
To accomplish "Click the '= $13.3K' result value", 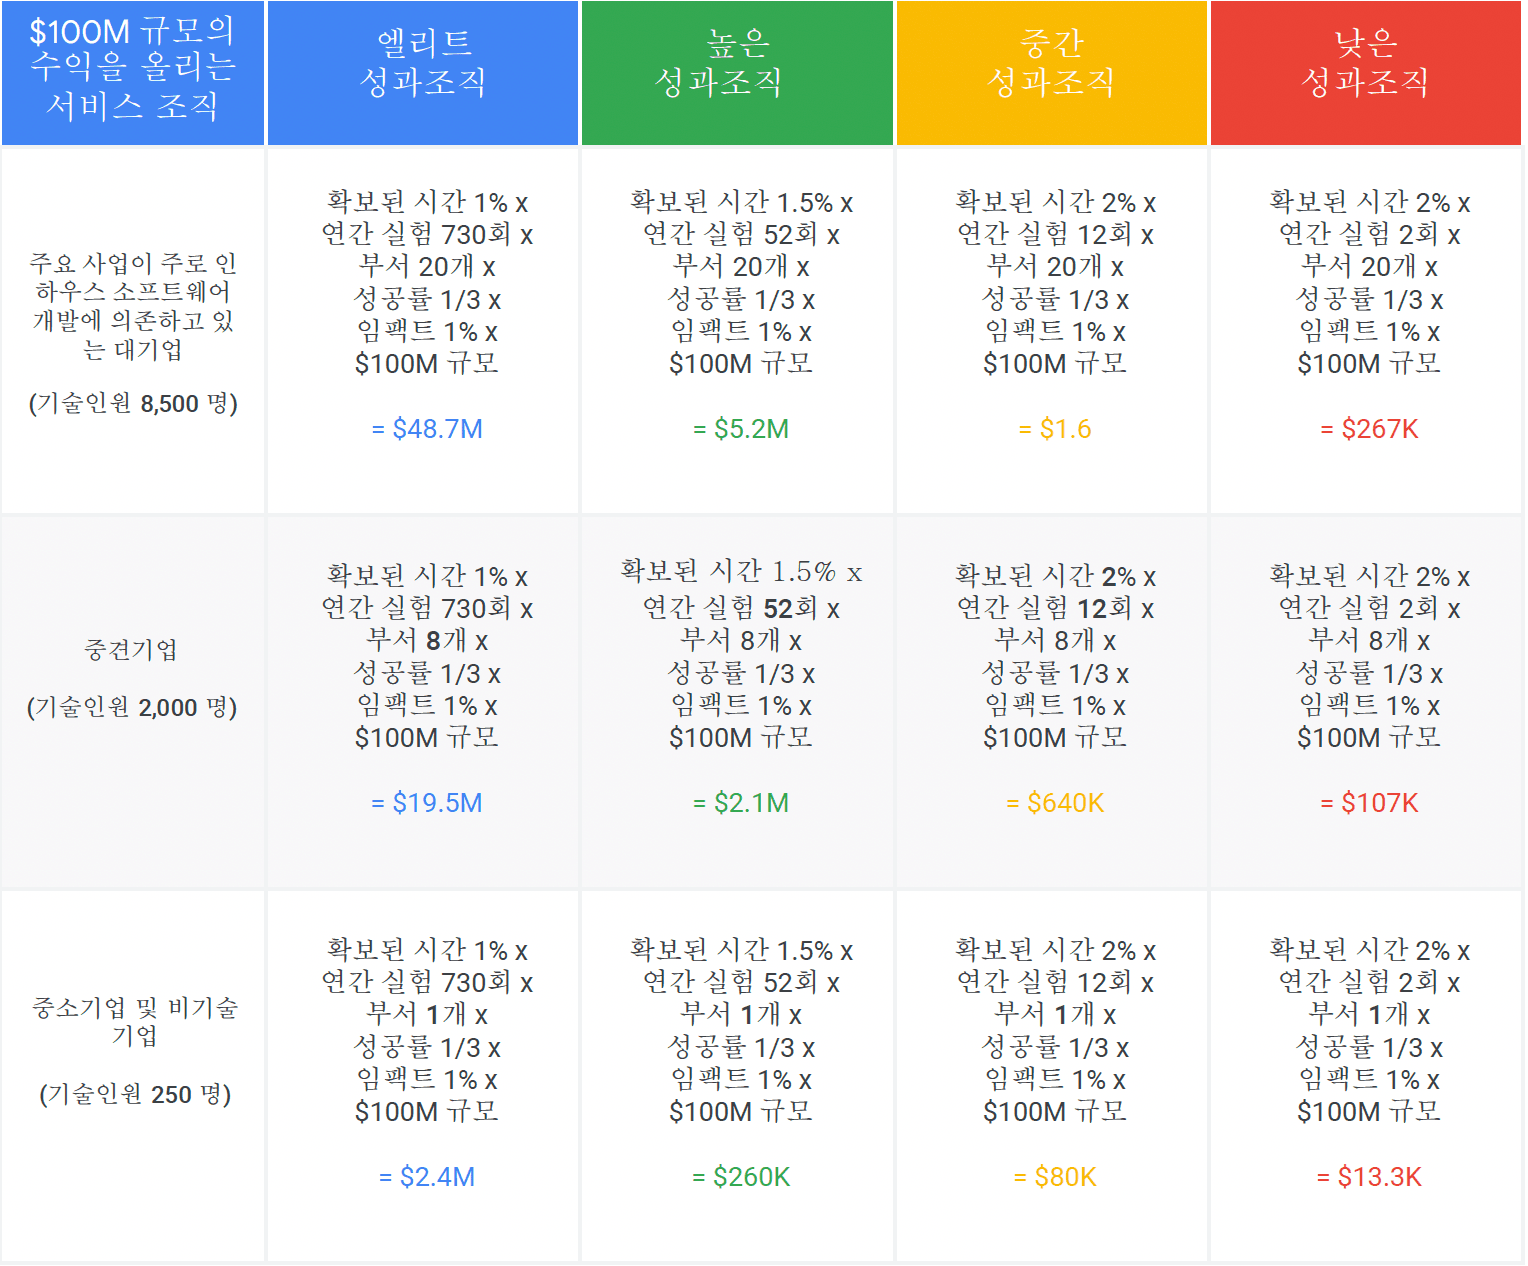I will pos(1369,1177).
